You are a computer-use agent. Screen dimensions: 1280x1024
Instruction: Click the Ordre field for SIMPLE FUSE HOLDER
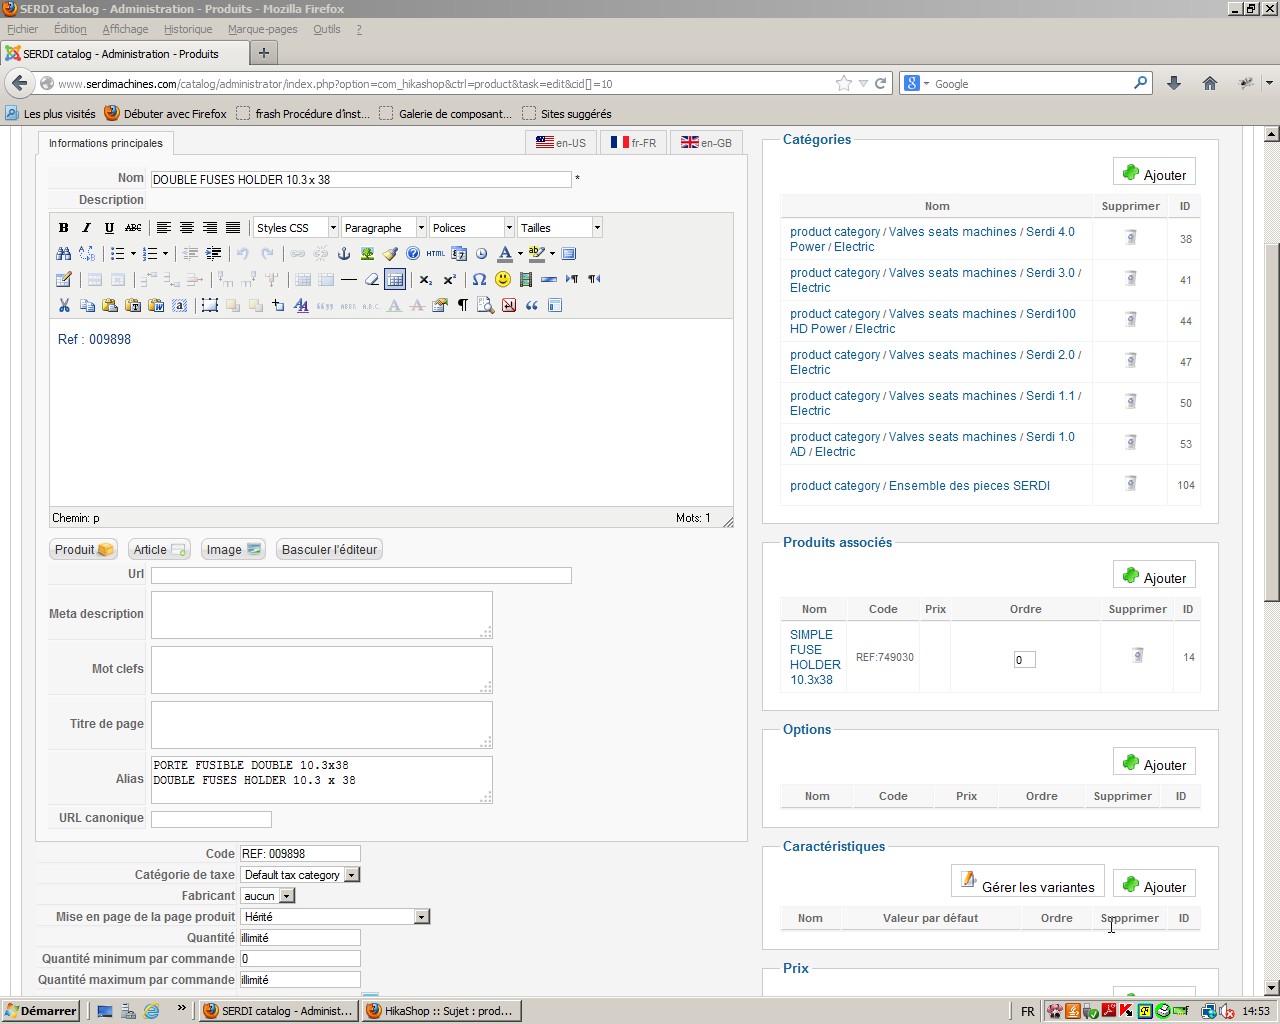point(1024,659)
